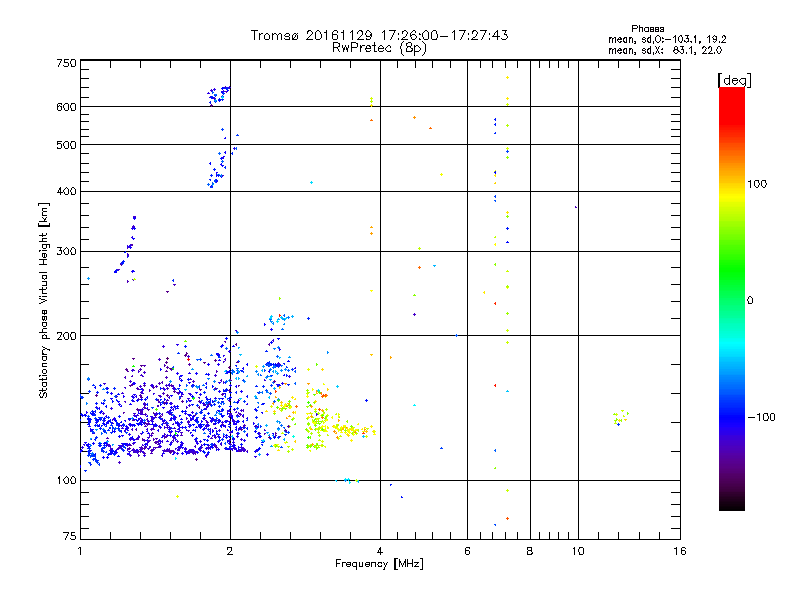The width and height of the screenshot is (800, 600).
Task: Click the '10' x-axis tick label
Action: click(578, 551)
